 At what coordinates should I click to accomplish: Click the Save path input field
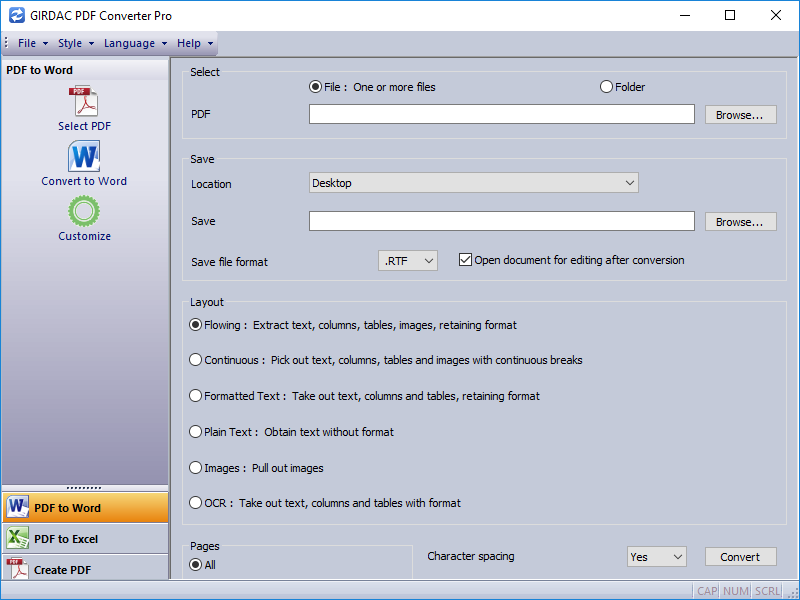coord(502,221)
